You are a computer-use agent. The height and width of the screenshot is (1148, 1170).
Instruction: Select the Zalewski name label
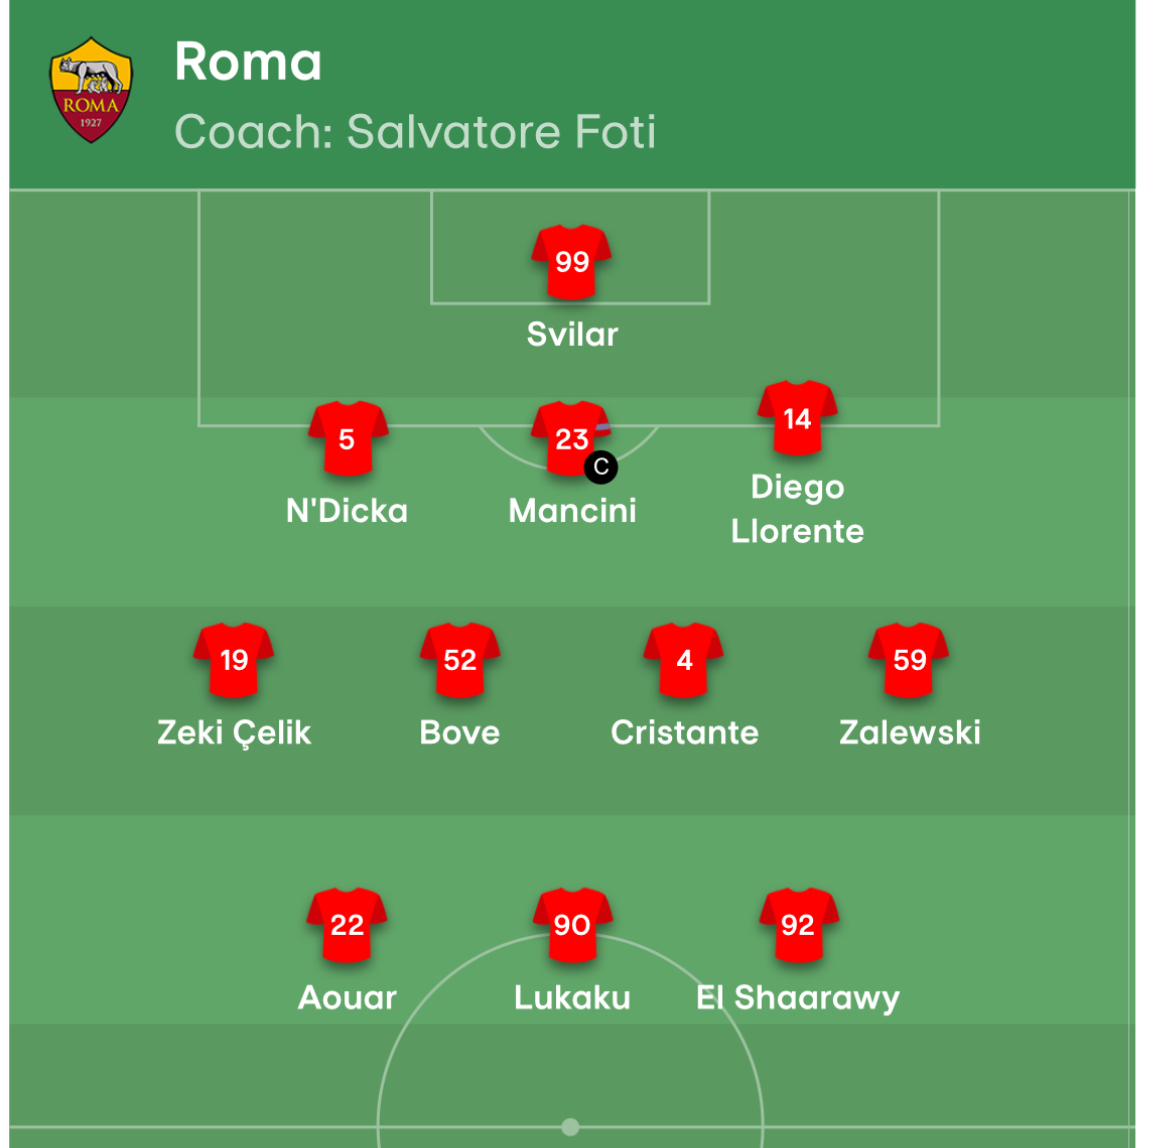[909, 732]
